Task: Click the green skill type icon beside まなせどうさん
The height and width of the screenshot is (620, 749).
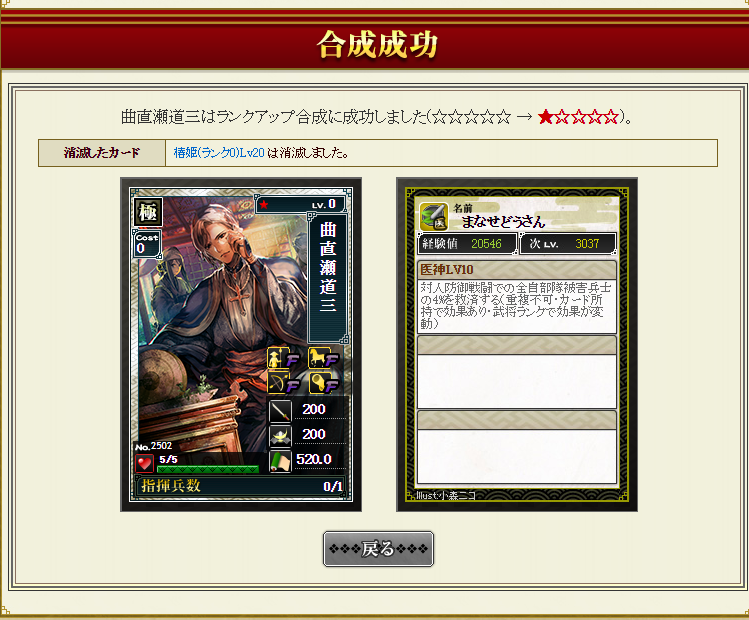Action: pos(433,216)
